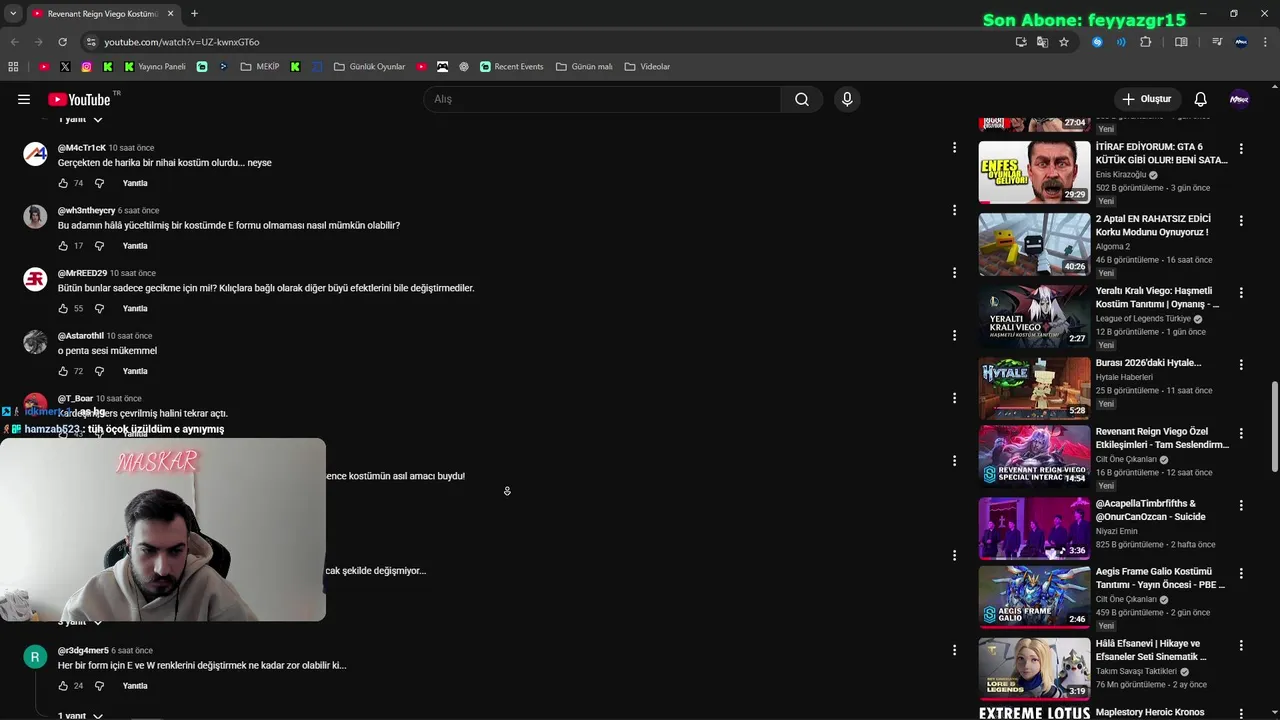Open the MEKİP bookmarks folder

point(260,67)
